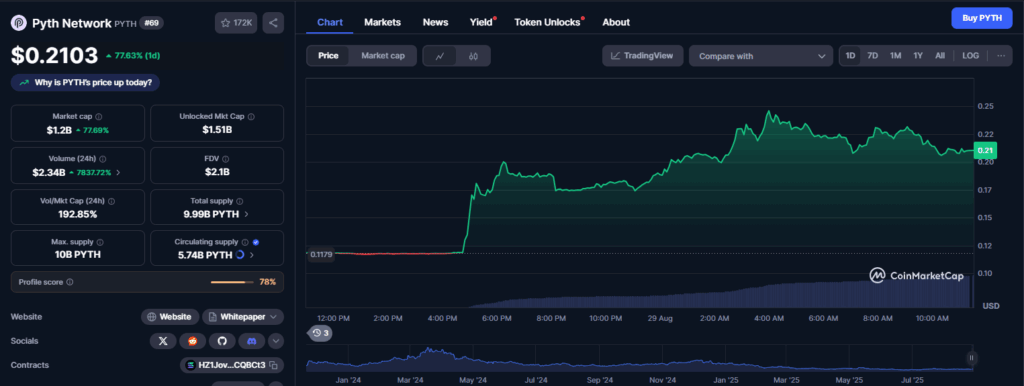Click info icon beside Vol/Mkt Cap (24h)
Image resolution: width=1024 pixels, height=386 pixels.
111,201
